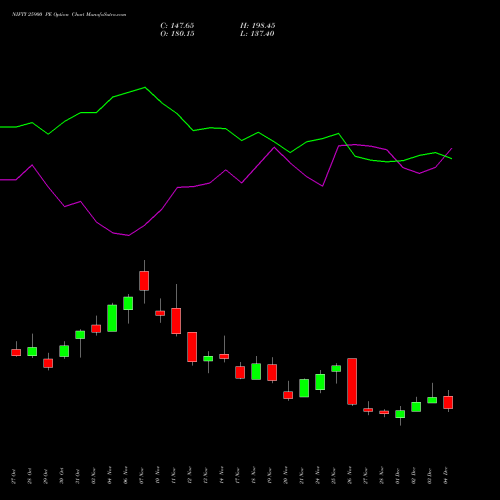Click the 11 Nov date label
Screen dimensions: 500x500
174,476
